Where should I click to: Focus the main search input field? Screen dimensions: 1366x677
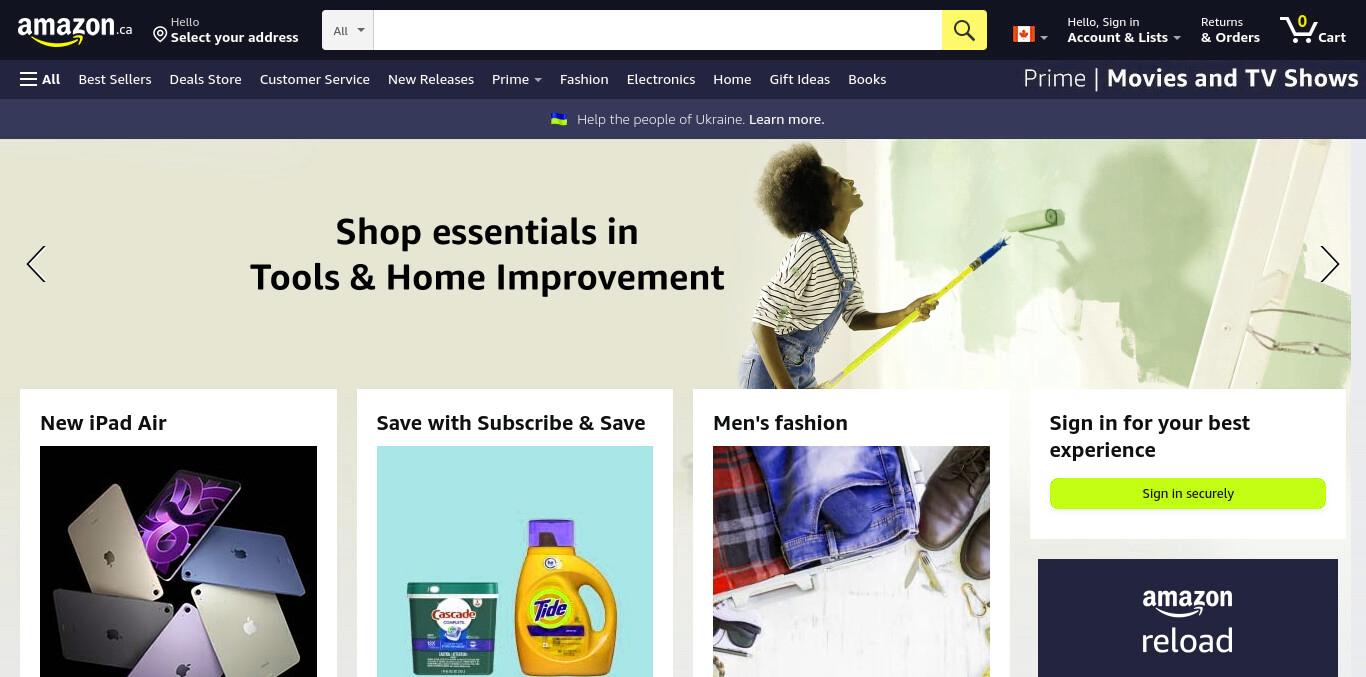pos(658,30)
